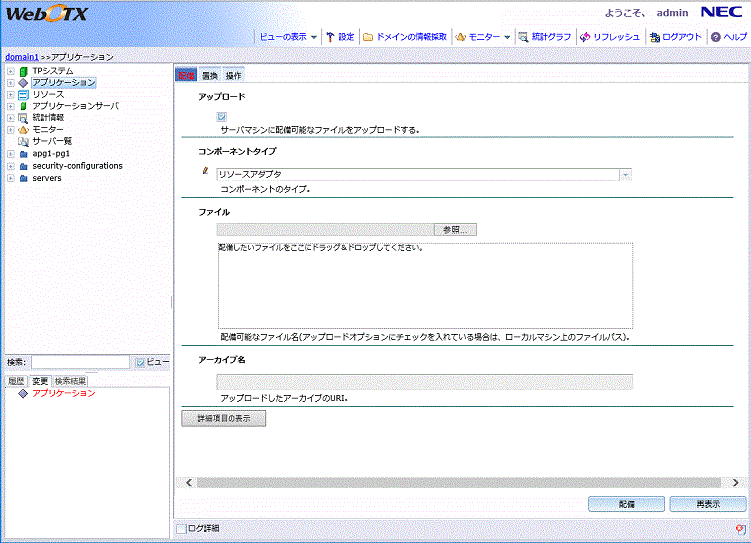The image size is (751, 543).
Task: Click the リフレッシュ toolbar icon
Action: point(585,37)
